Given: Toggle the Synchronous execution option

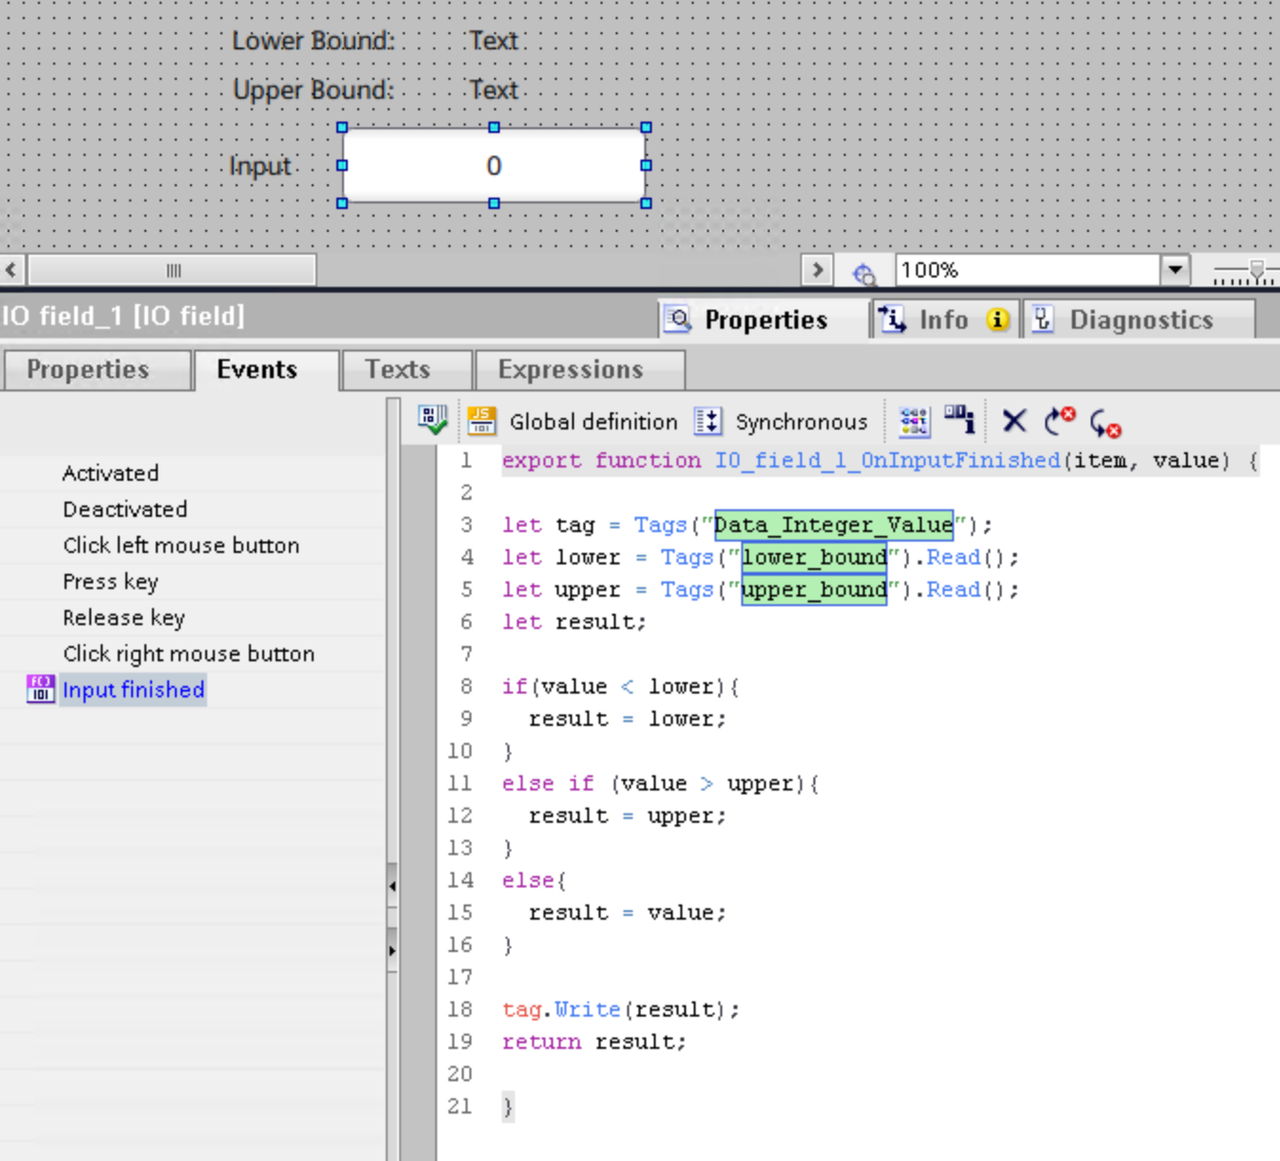Looking at the screenshot, I should click(707, 422).
